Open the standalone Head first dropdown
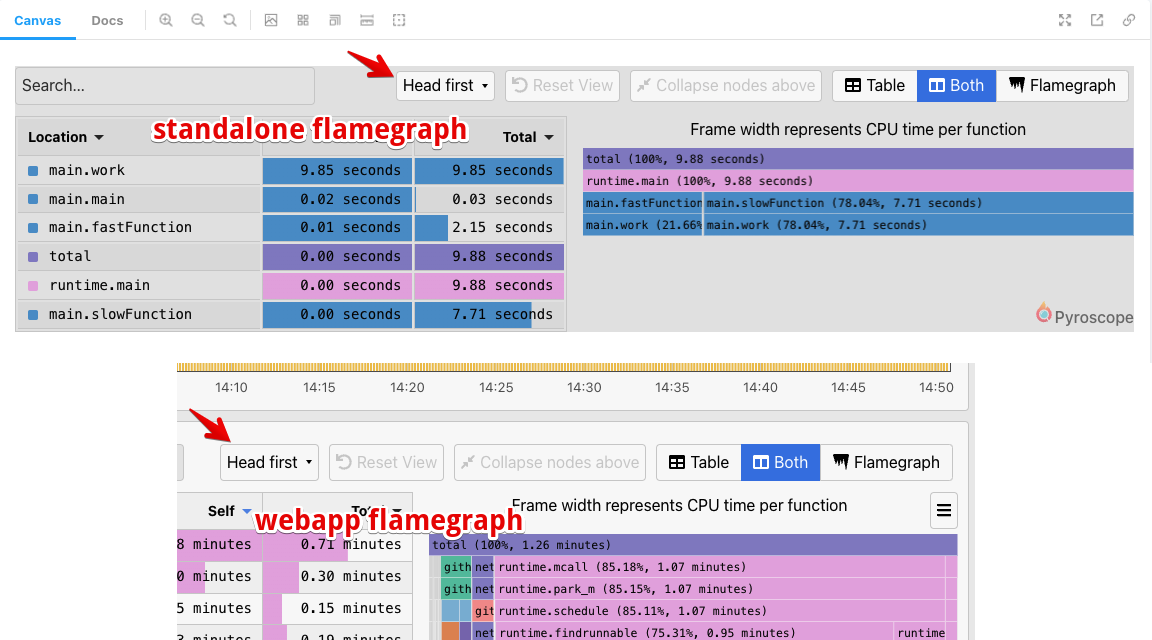The width and height of the screenshot is (1152, 640). 445,86
